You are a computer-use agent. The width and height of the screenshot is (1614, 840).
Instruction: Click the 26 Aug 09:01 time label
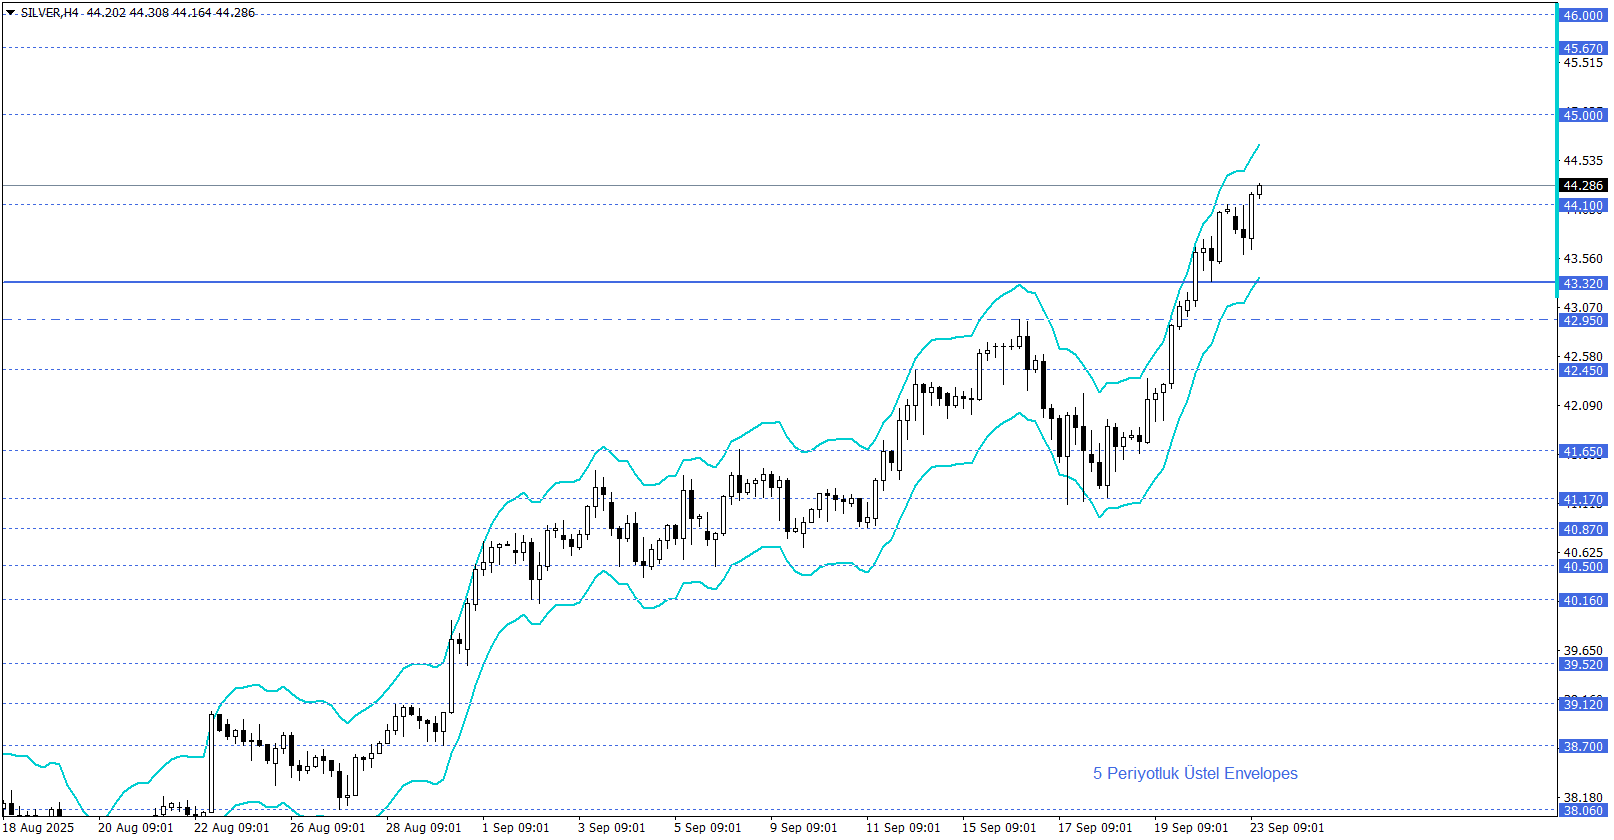tap(327, 827)
